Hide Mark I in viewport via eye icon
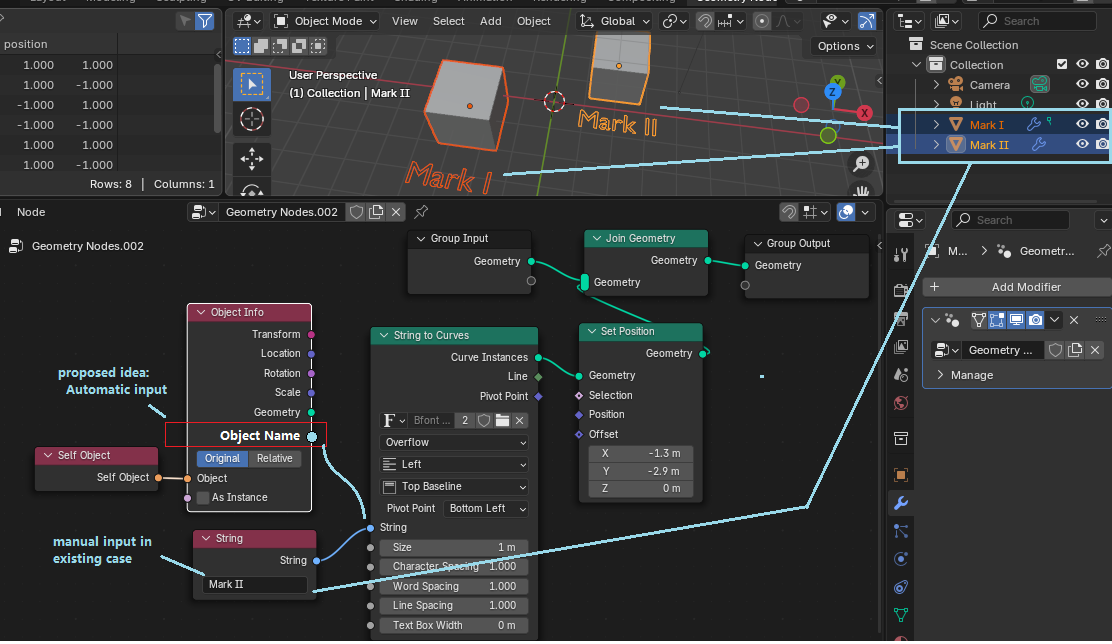Screen dimensions: 1112x644 click(x=1082, y=124)
